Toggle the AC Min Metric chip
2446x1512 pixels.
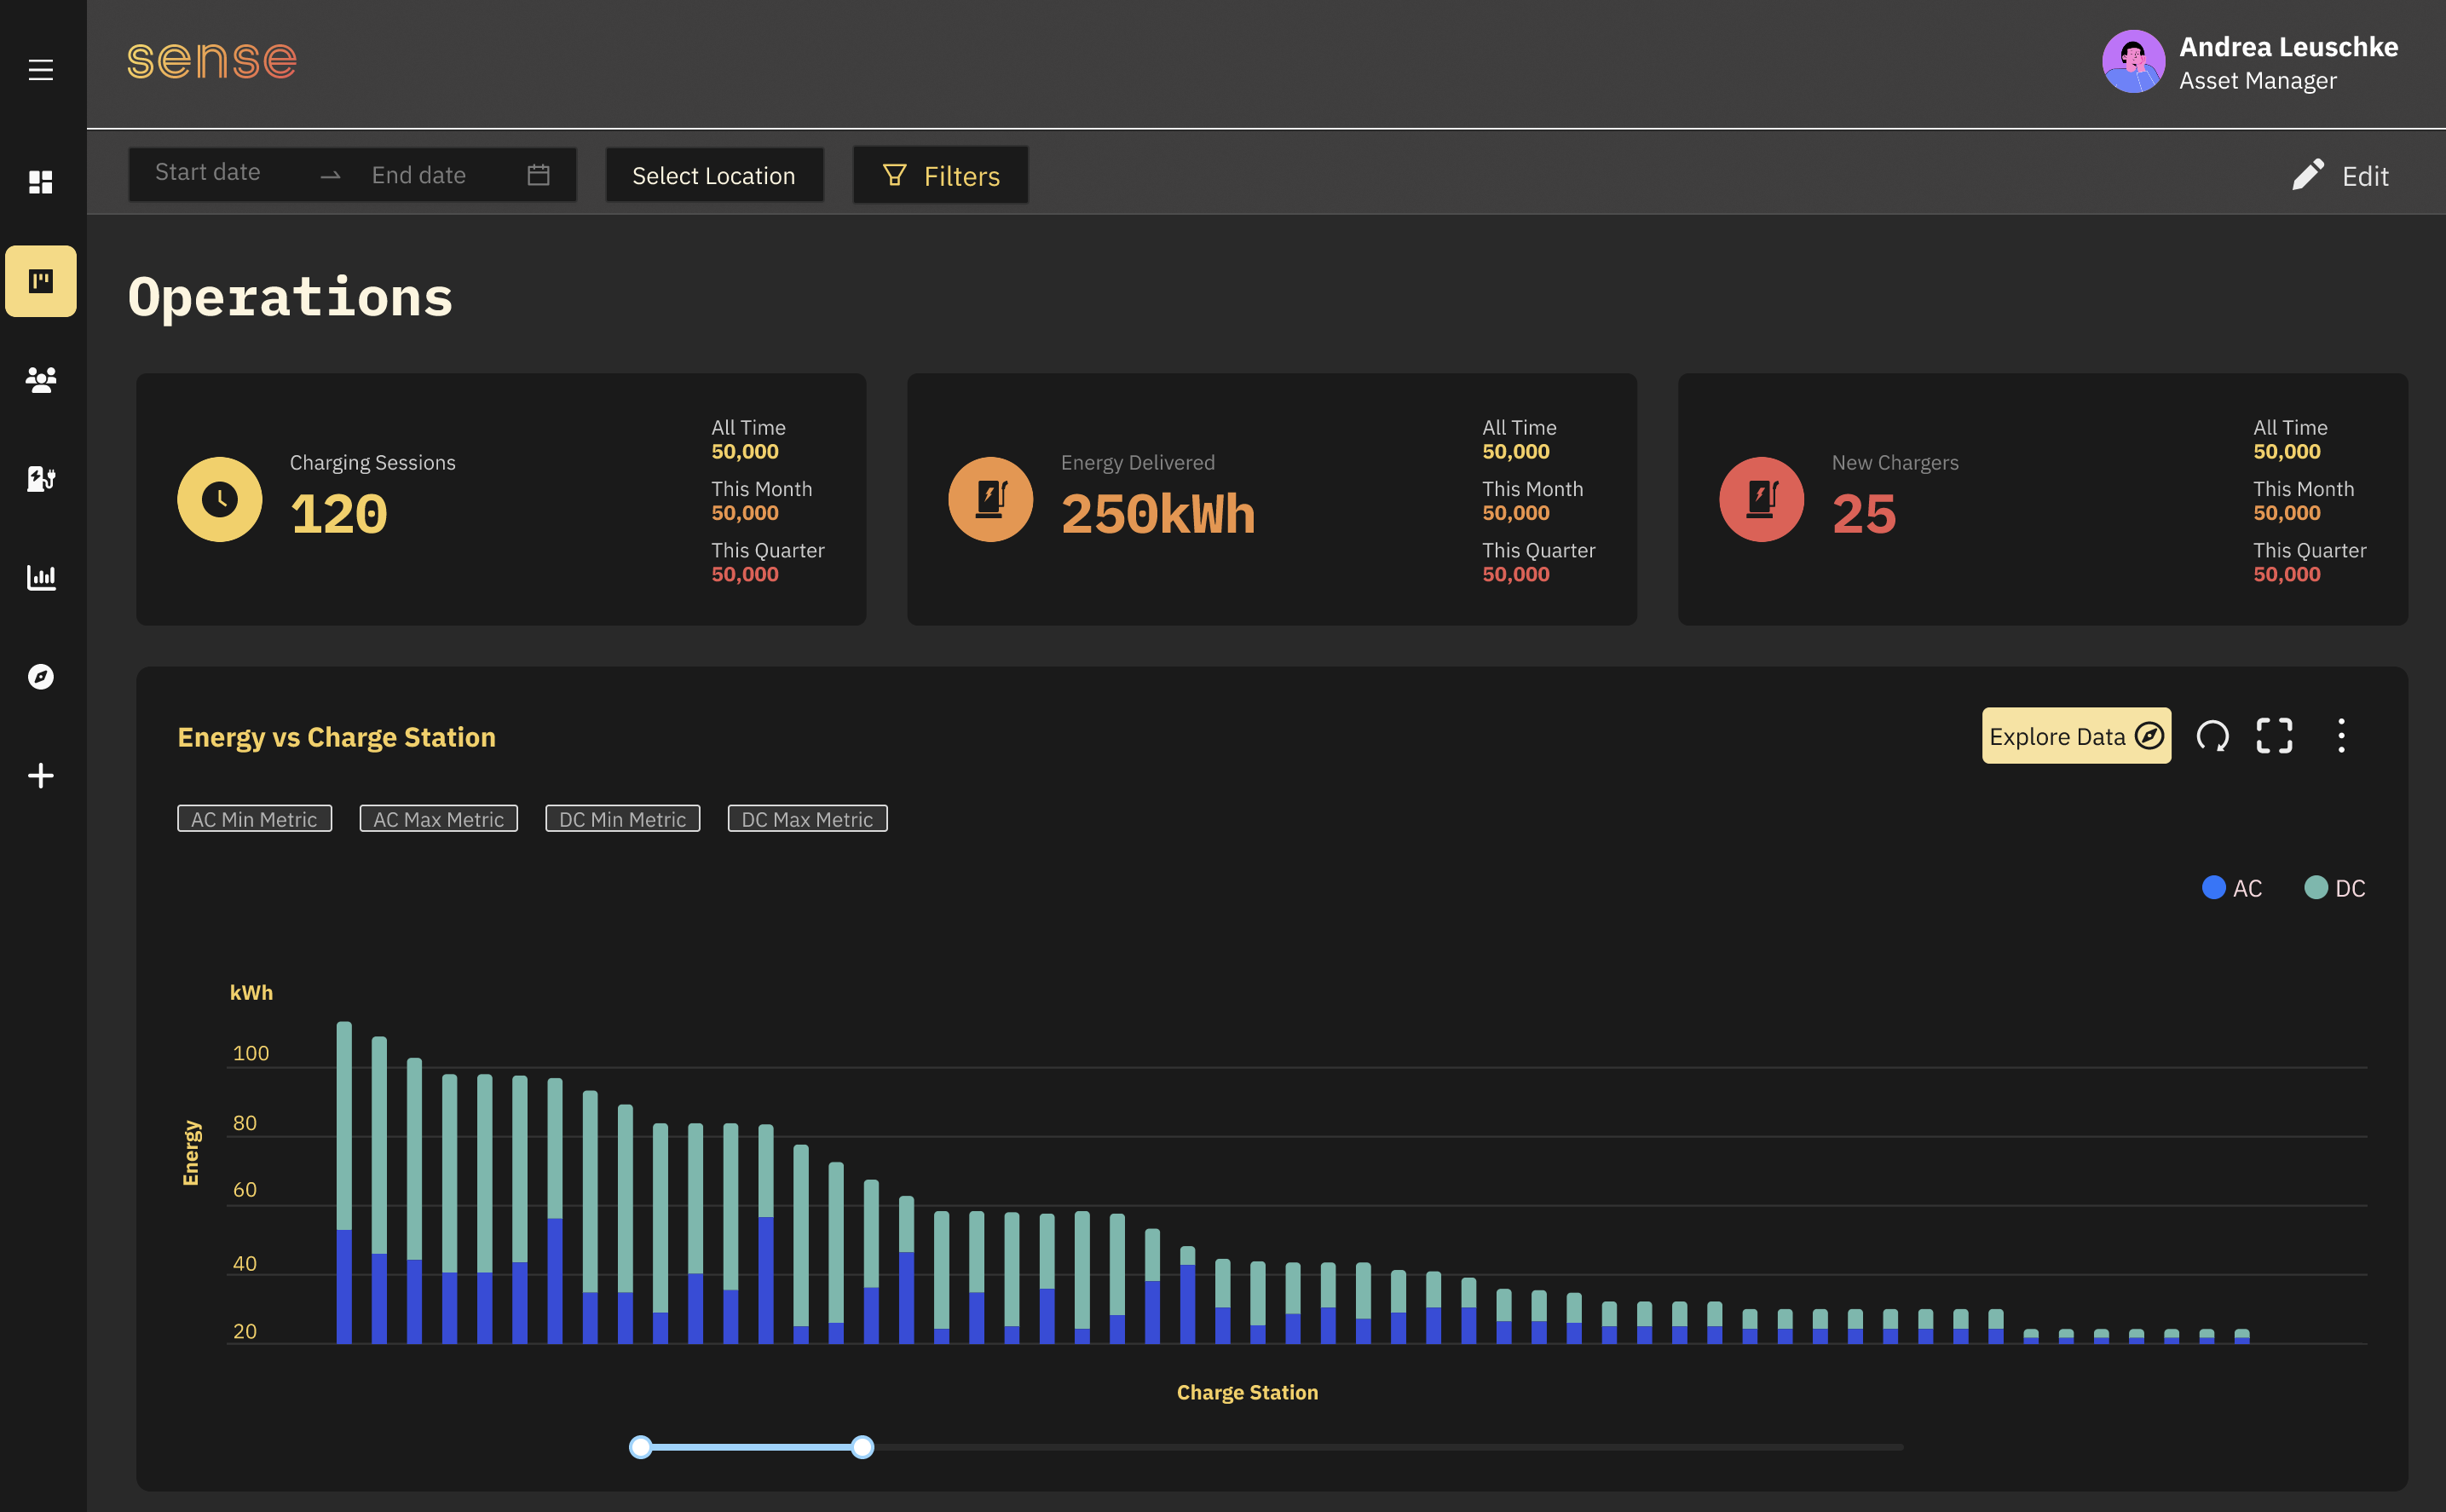tap(254, 819)
